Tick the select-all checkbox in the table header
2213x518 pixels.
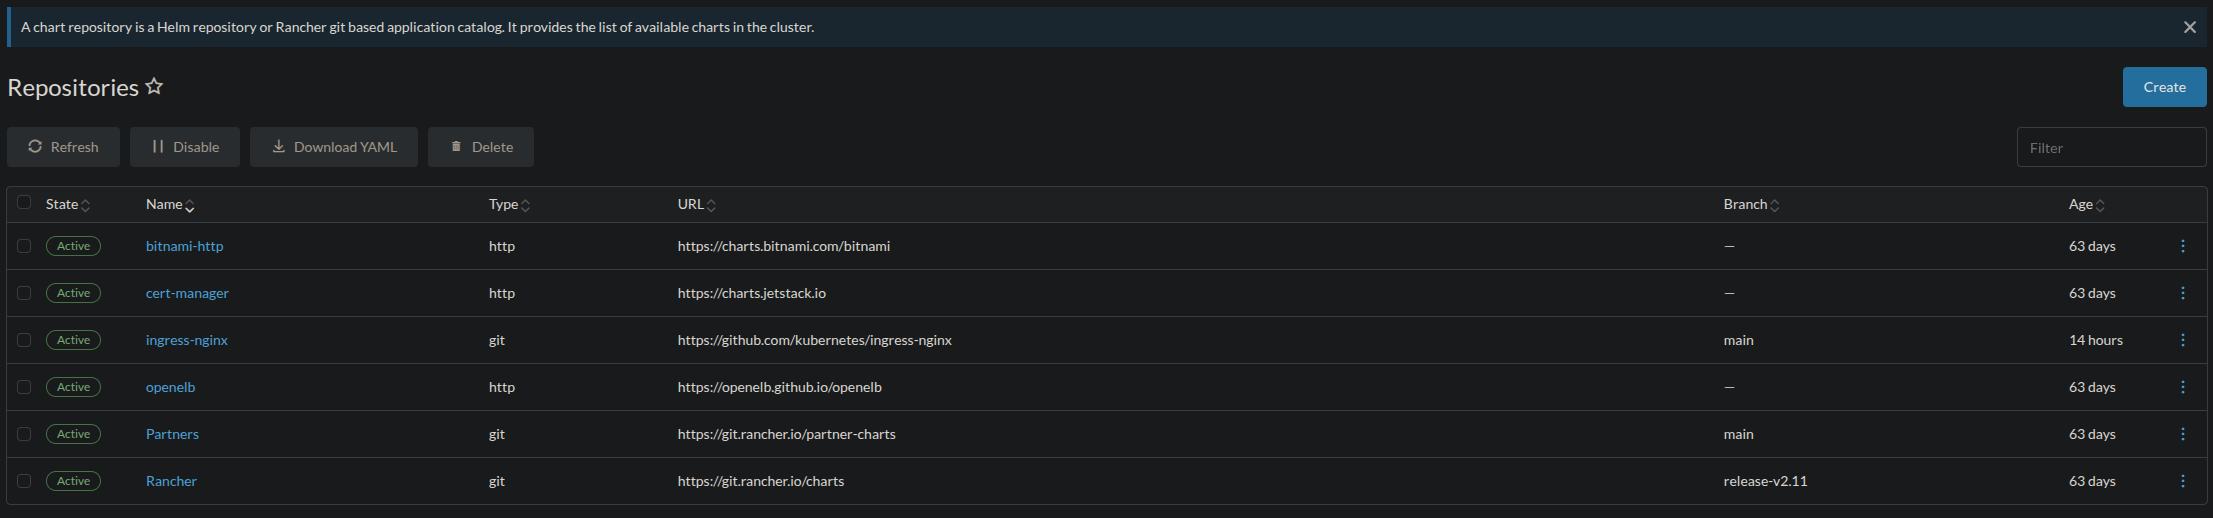24,203
